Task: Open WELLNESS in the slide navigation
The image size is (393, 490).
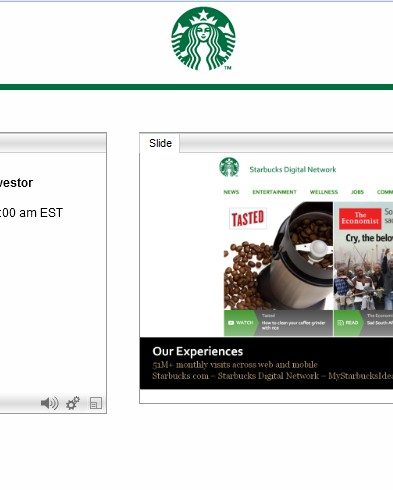Action: (324, 192)
